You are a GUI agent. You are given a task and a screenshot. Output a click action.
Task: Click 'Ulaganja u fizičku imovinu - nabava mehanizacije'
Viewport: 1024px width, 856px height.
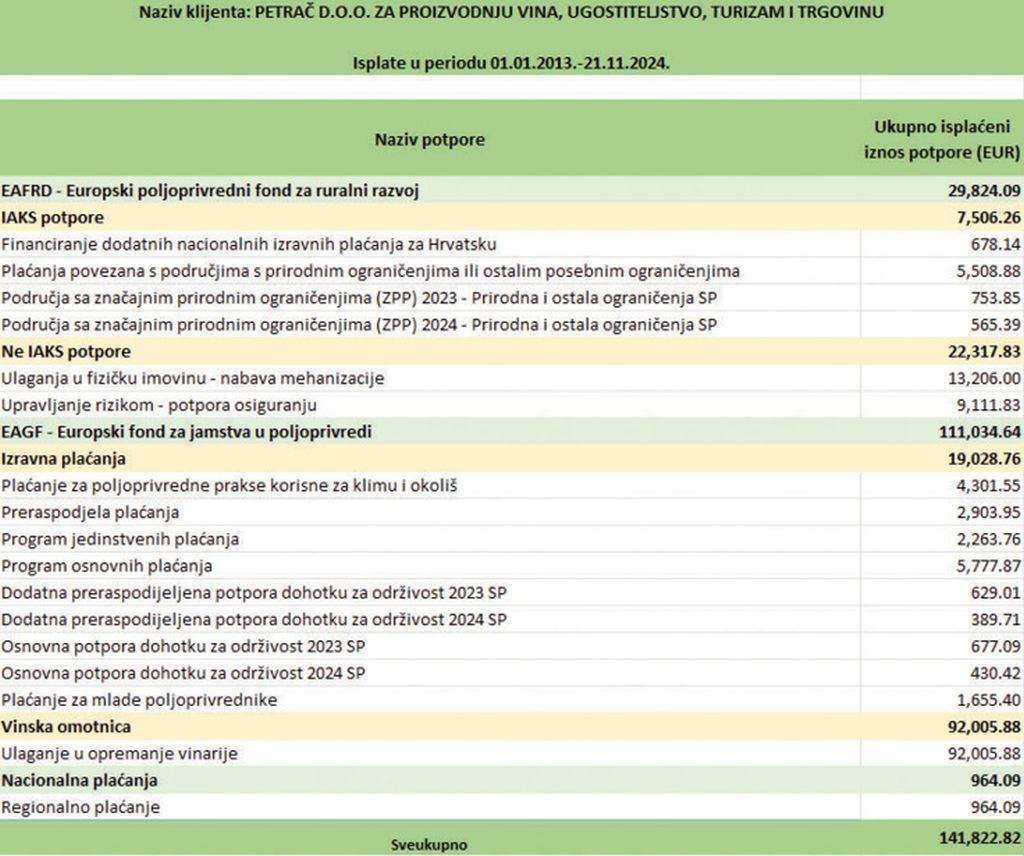(x=193, y=378)
